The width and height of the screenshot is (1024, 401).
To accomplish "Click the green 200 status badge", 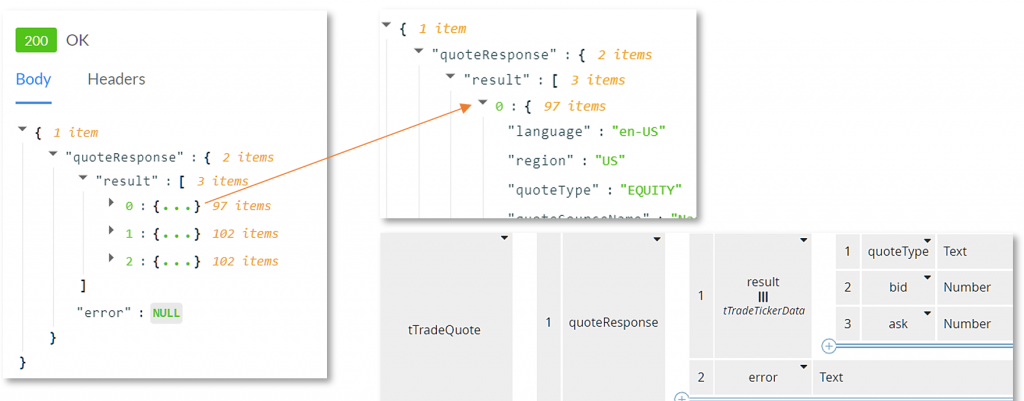I will [37, 40].
